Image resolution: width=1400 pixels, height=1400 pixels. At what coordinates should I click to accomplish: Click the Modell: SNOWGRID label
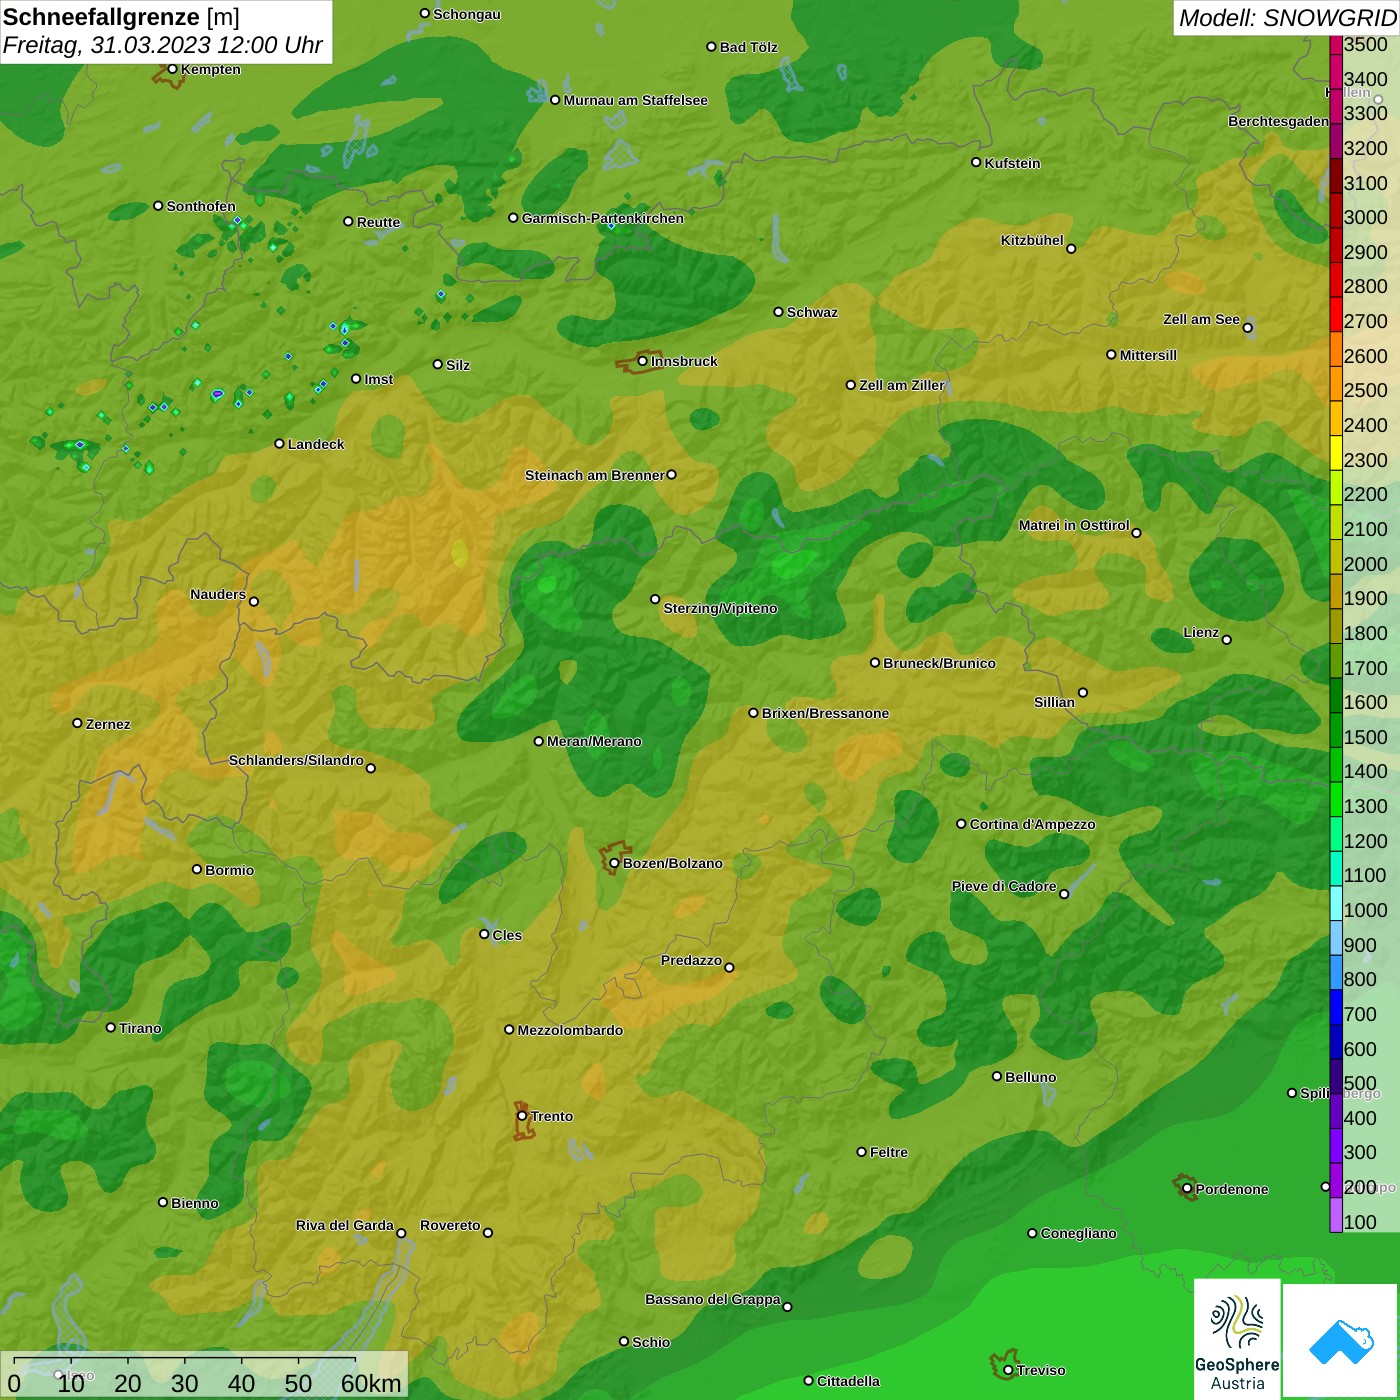[x=1286, y=17]
